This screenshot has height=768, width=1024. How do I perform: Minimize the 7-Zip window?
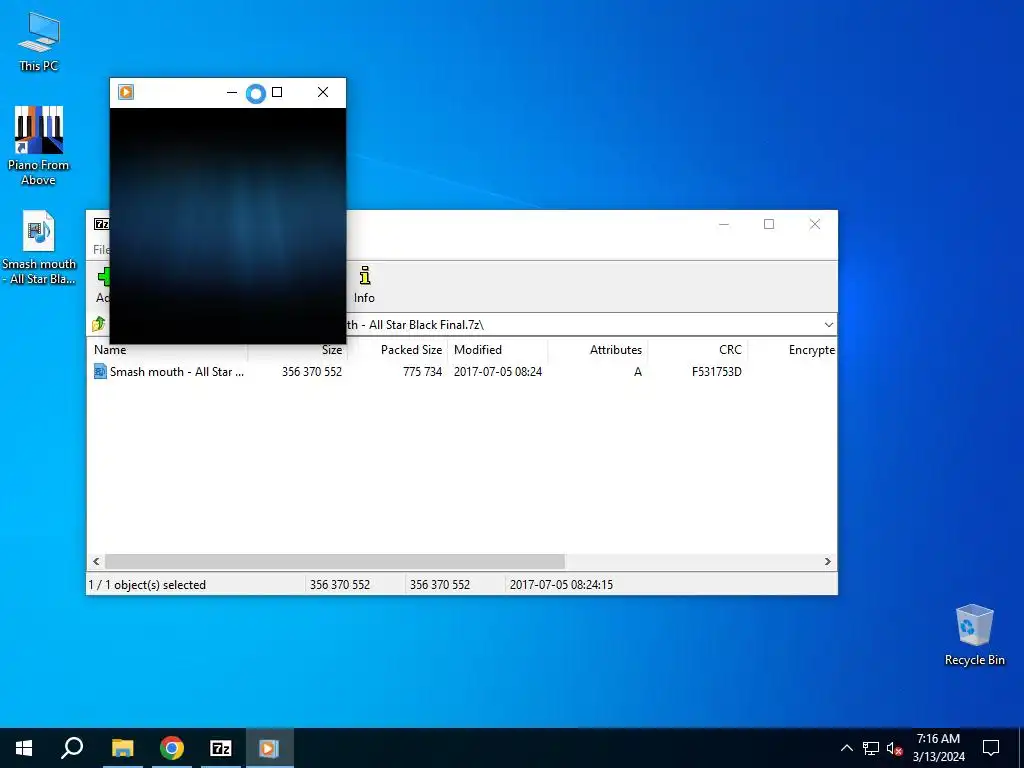tap(724, 224)
